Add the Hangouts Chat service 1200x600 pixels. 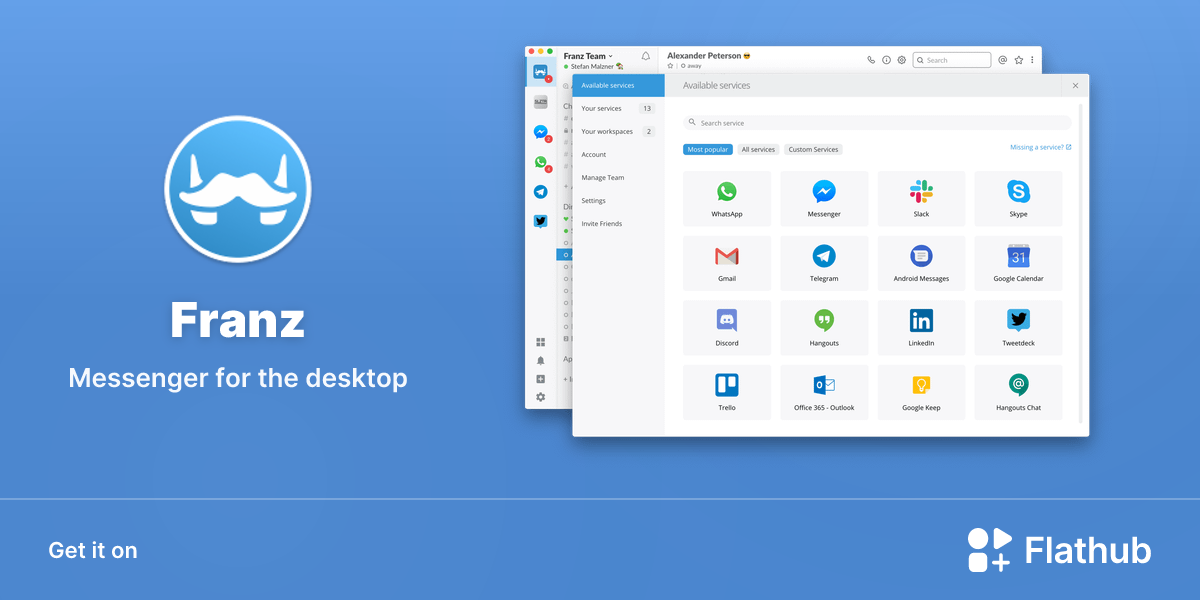tap(1018, 392)
